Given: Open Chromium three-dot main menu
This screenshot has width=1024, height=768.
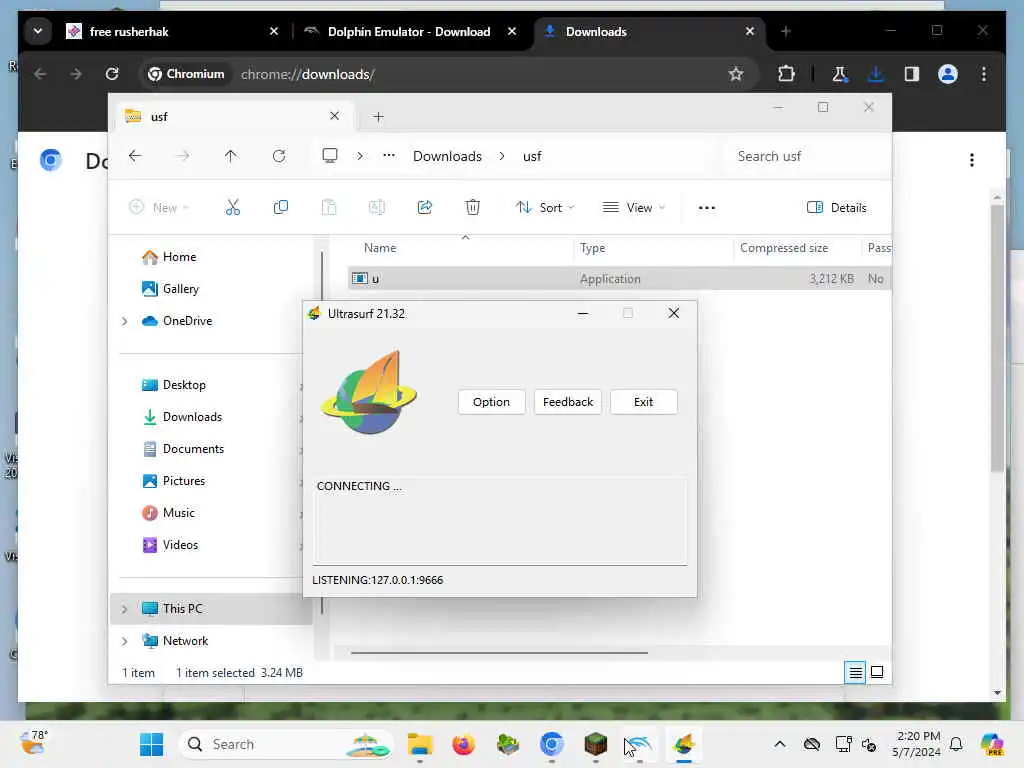Looking at the screenshot, I should pyautogui.click(x=984, y=74).
